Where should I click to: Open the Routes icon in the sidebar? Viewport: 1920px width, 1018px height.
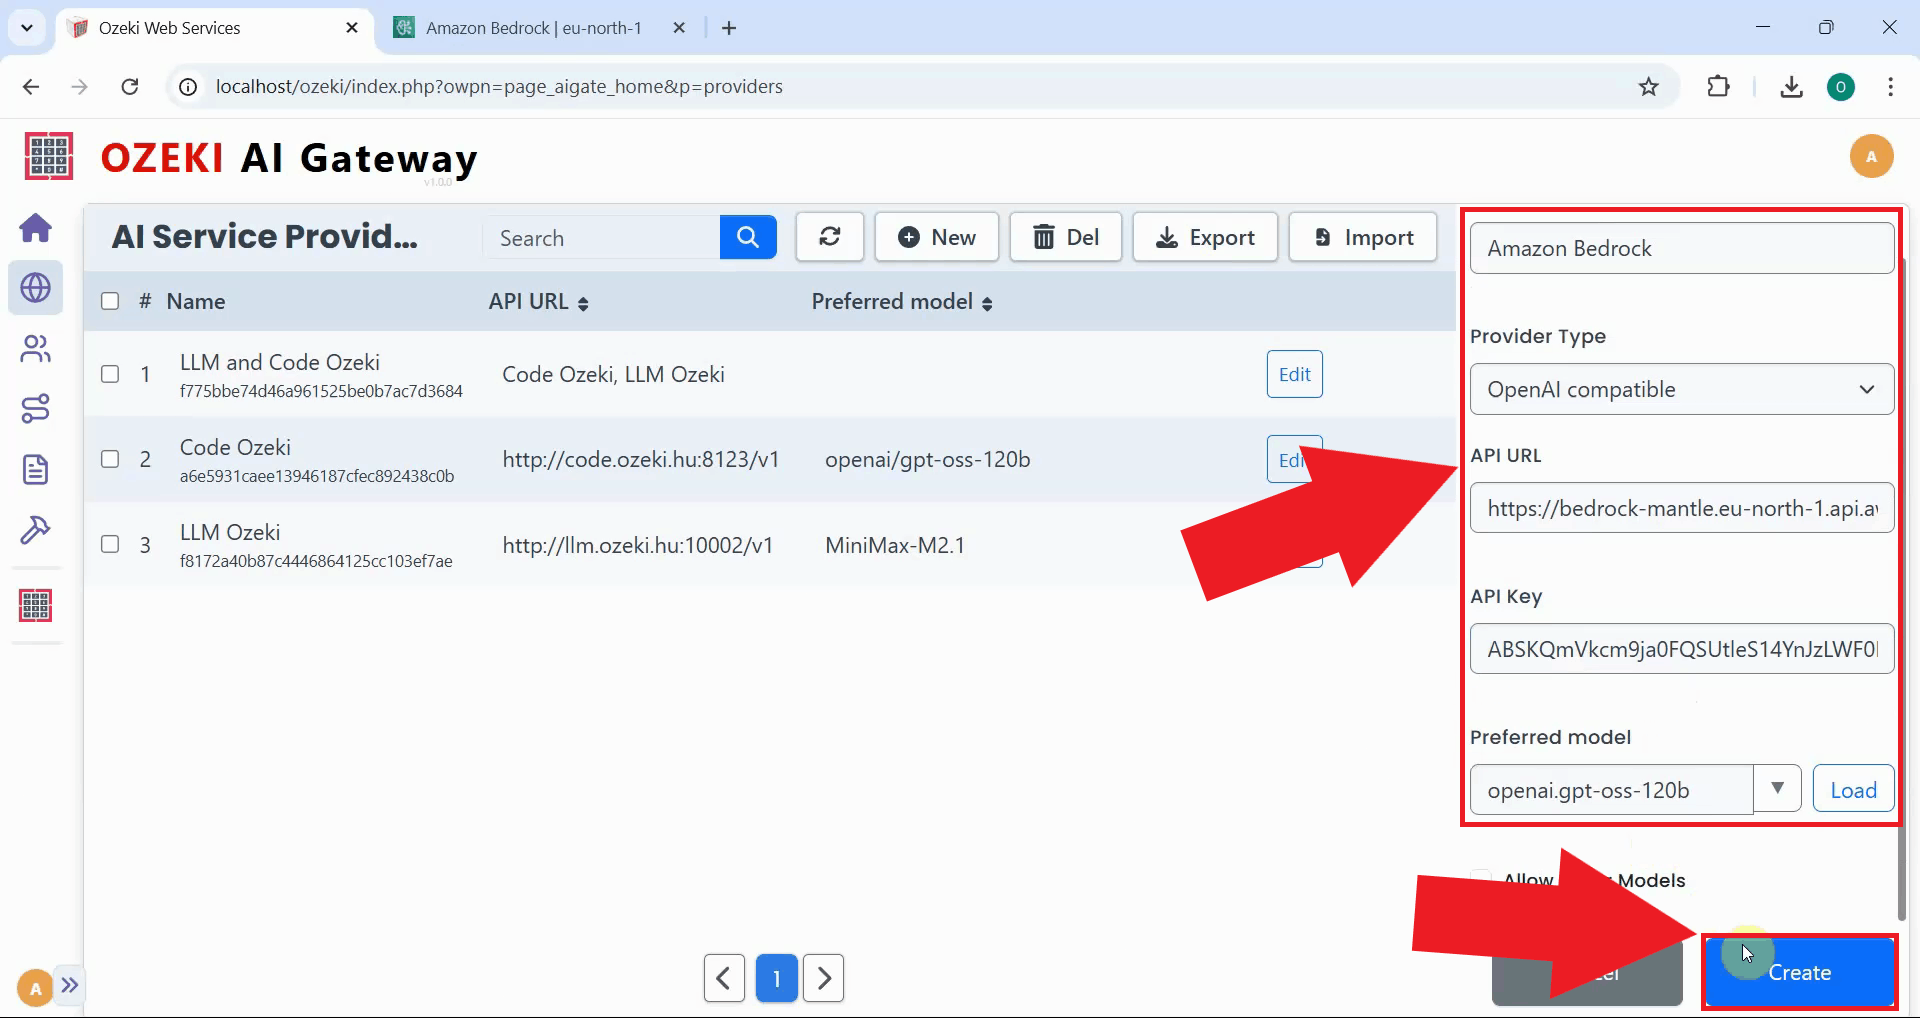pos(36,408)
